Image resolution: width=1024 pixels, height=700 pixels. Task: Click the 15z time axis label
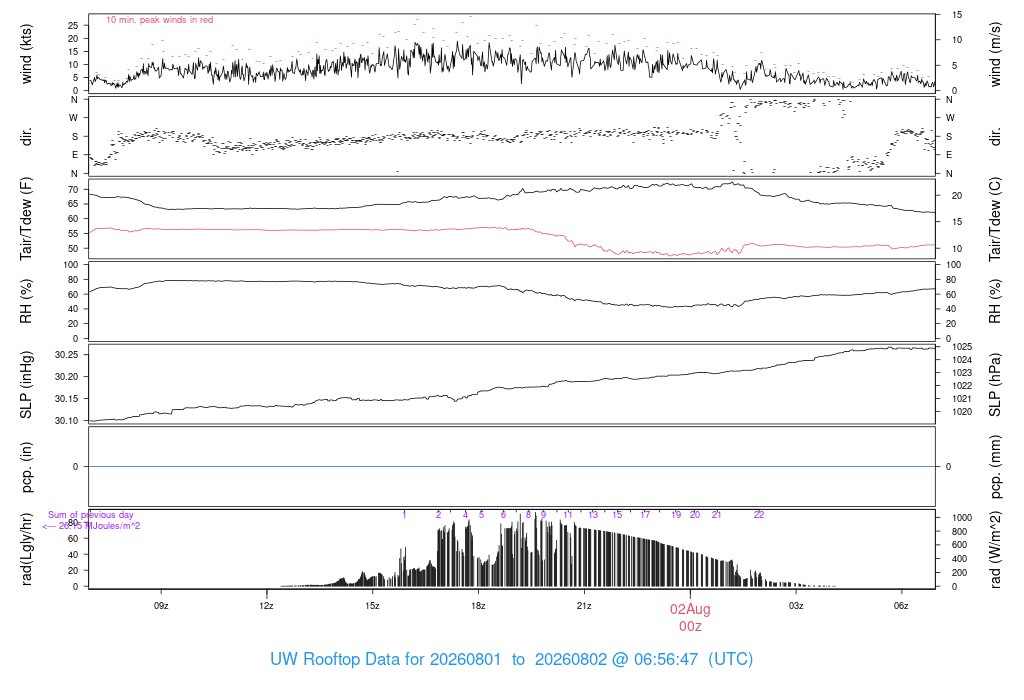coord(372,606)
